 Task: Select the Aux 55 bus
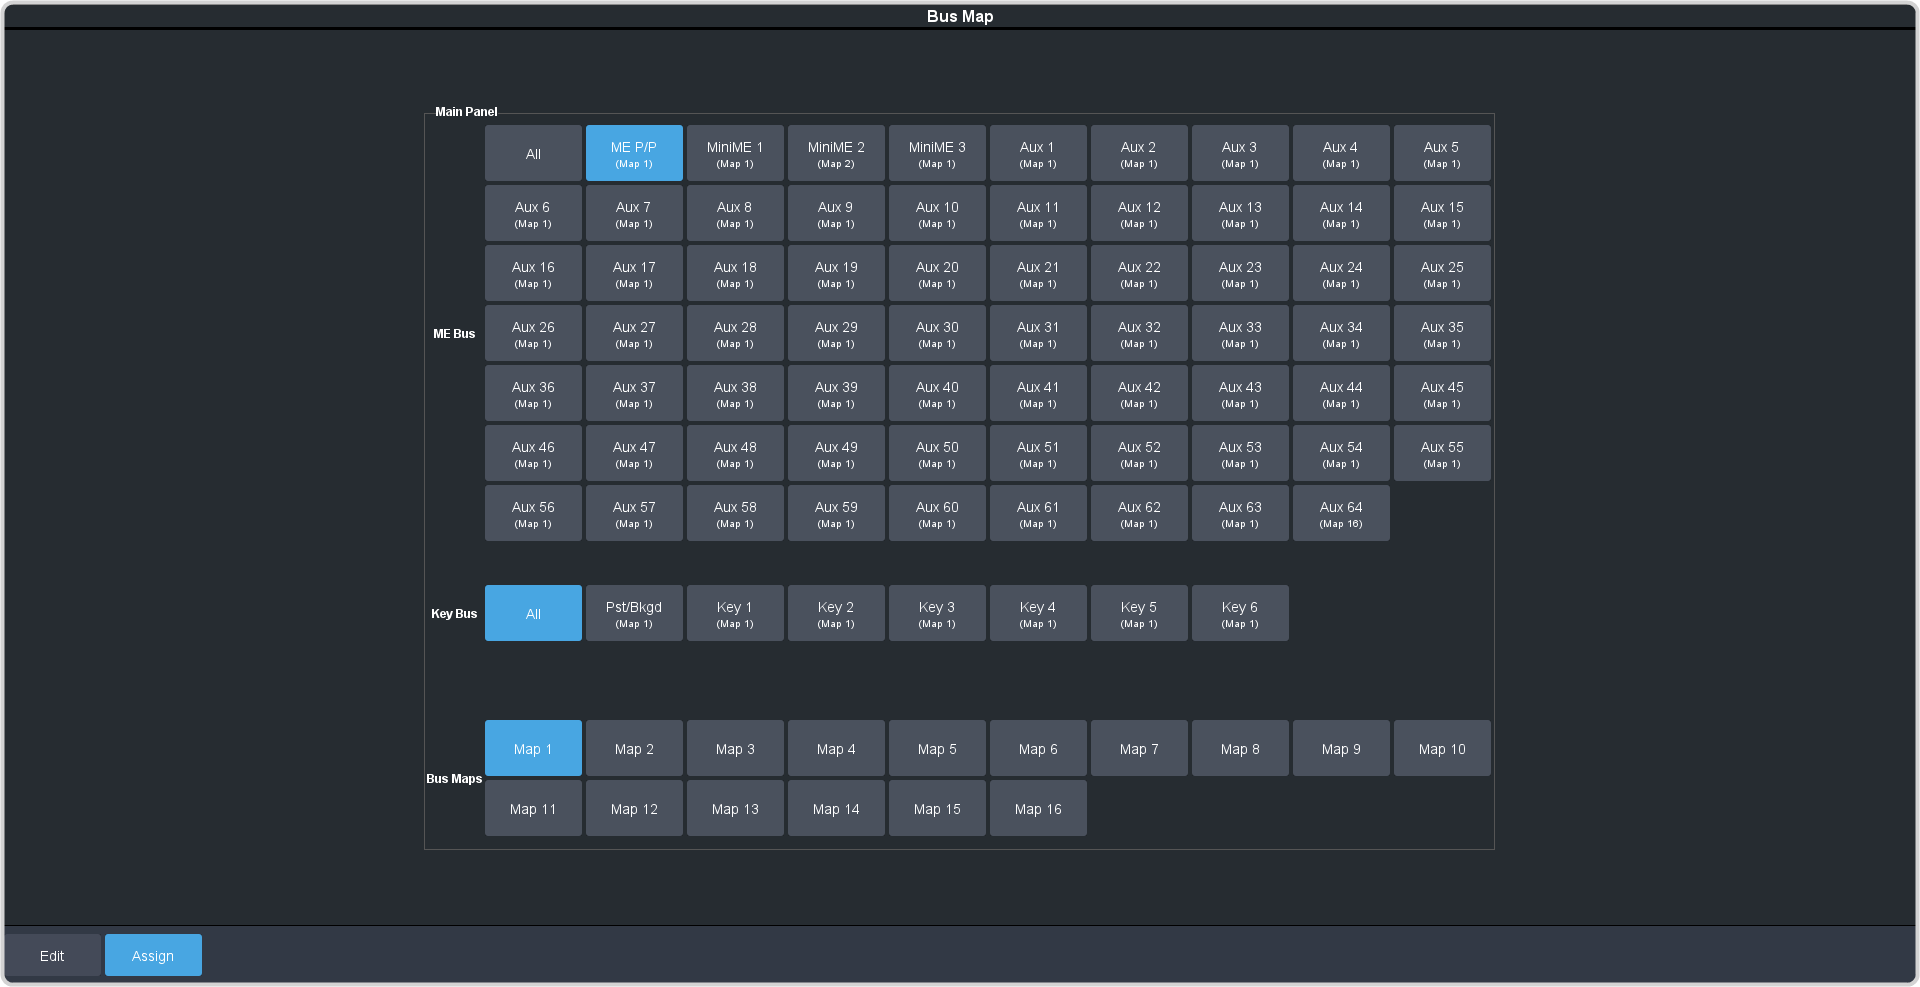tap(1441, 453)
